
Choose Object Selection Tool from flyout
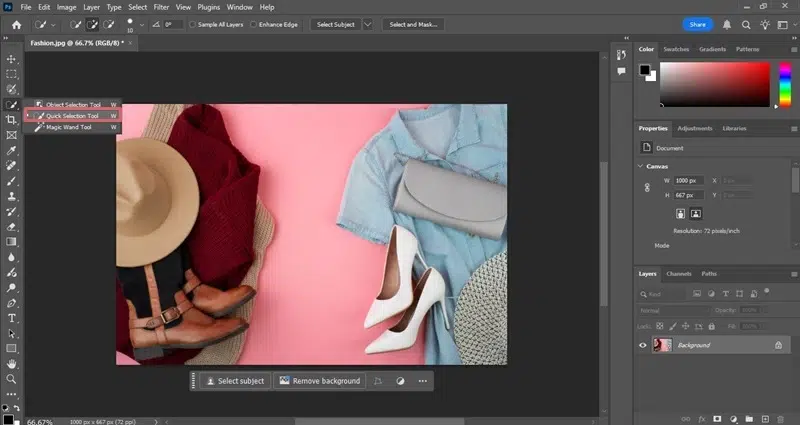click(x=73, y=104)
